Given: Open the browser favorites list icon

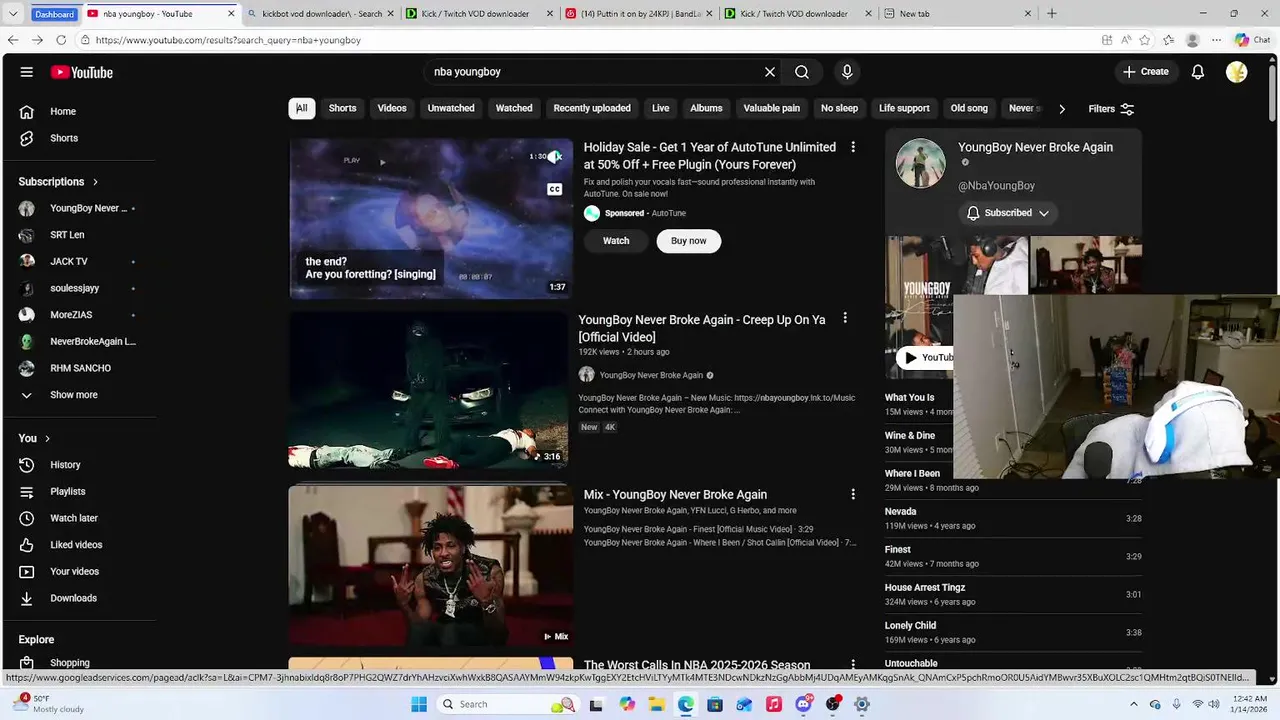Looking at the screenshot, I should pos(1168,40).
